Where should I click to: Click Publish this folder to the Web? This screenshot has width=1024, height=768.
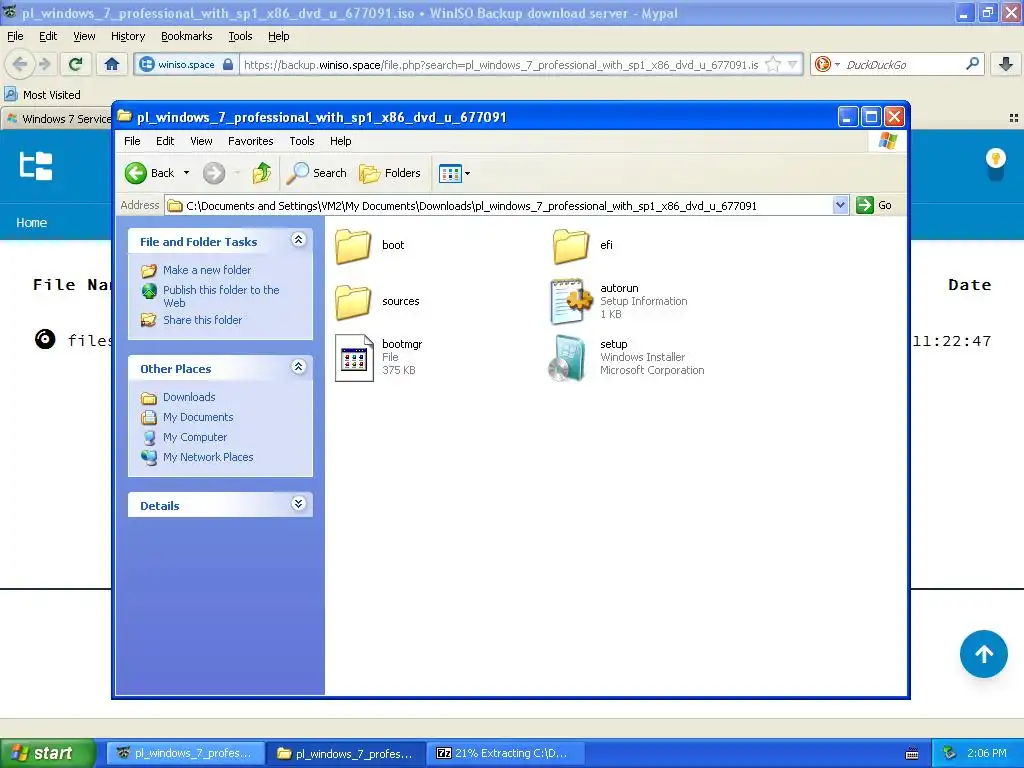point(221,296)
